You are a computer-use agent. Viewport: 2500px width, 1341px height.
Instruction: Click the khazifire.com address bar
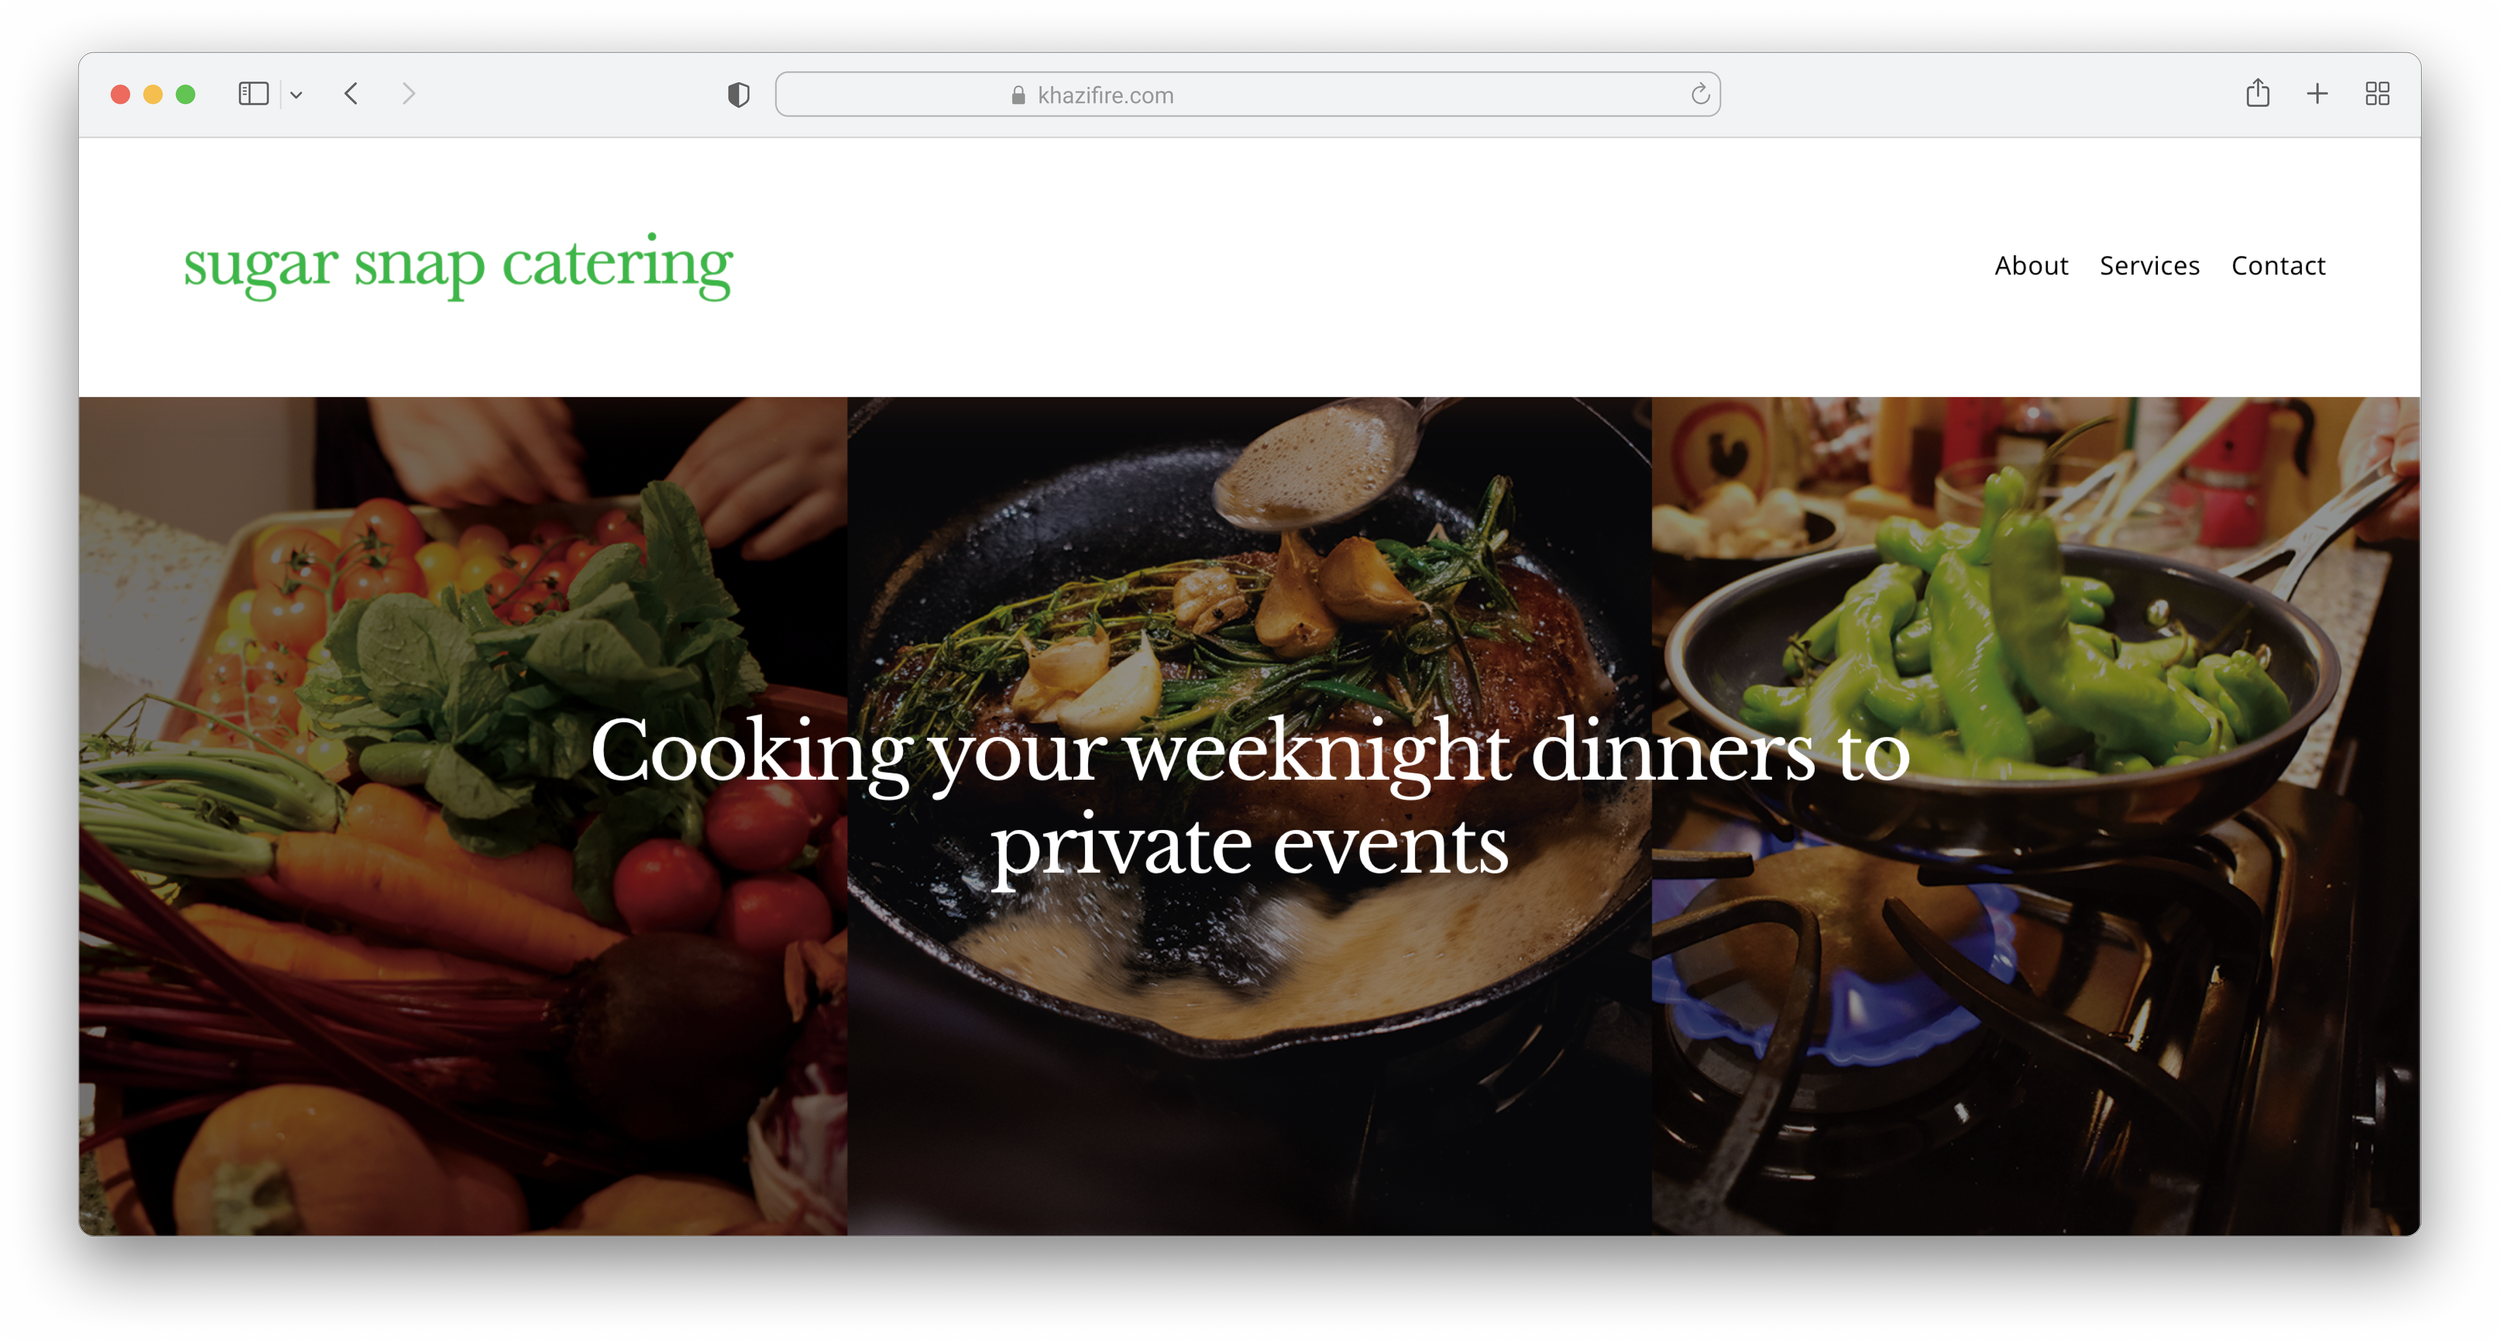(x=1247, y=95)
